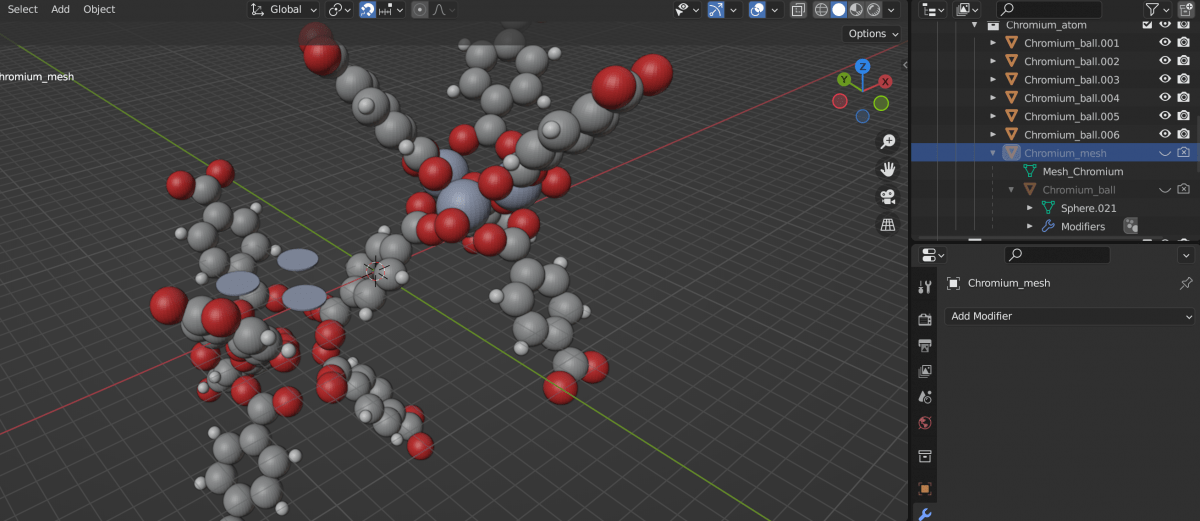Open the Object menu in viewport header
Screen dimensions: 1200x521
[x=99, y=9]
